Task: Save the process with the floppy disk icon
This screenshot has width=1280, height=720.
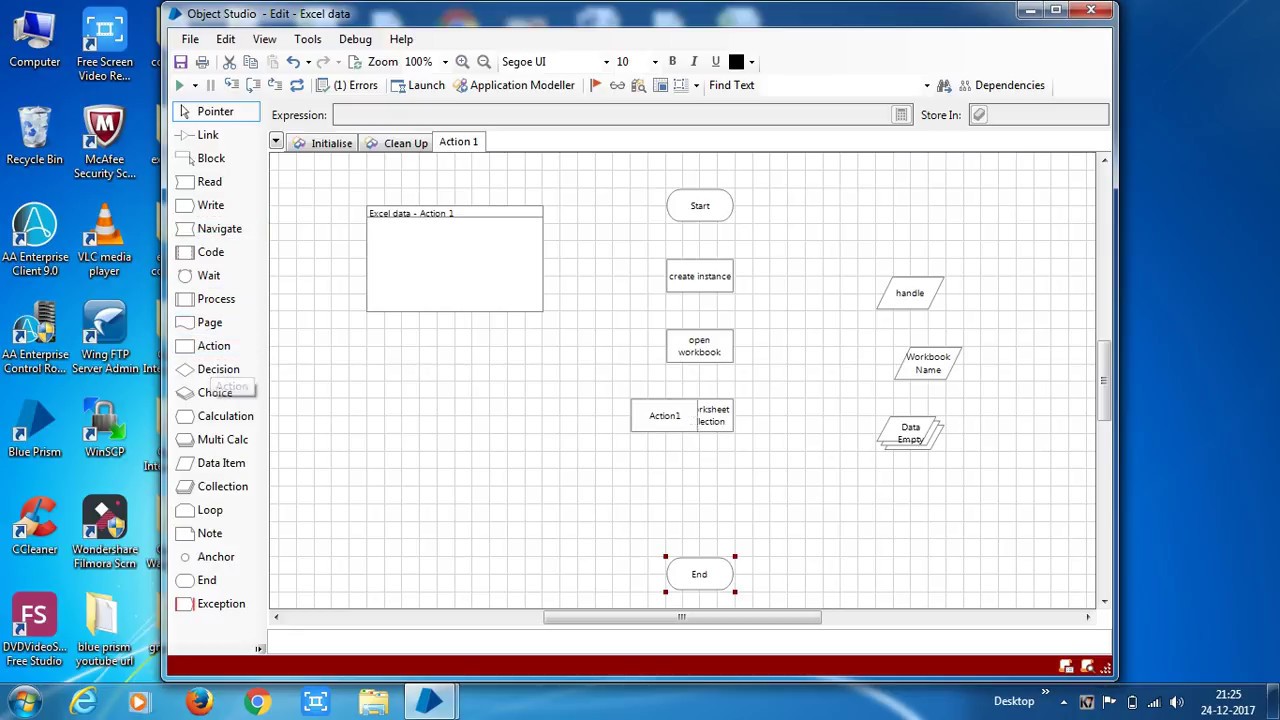Action: [181, 62]
